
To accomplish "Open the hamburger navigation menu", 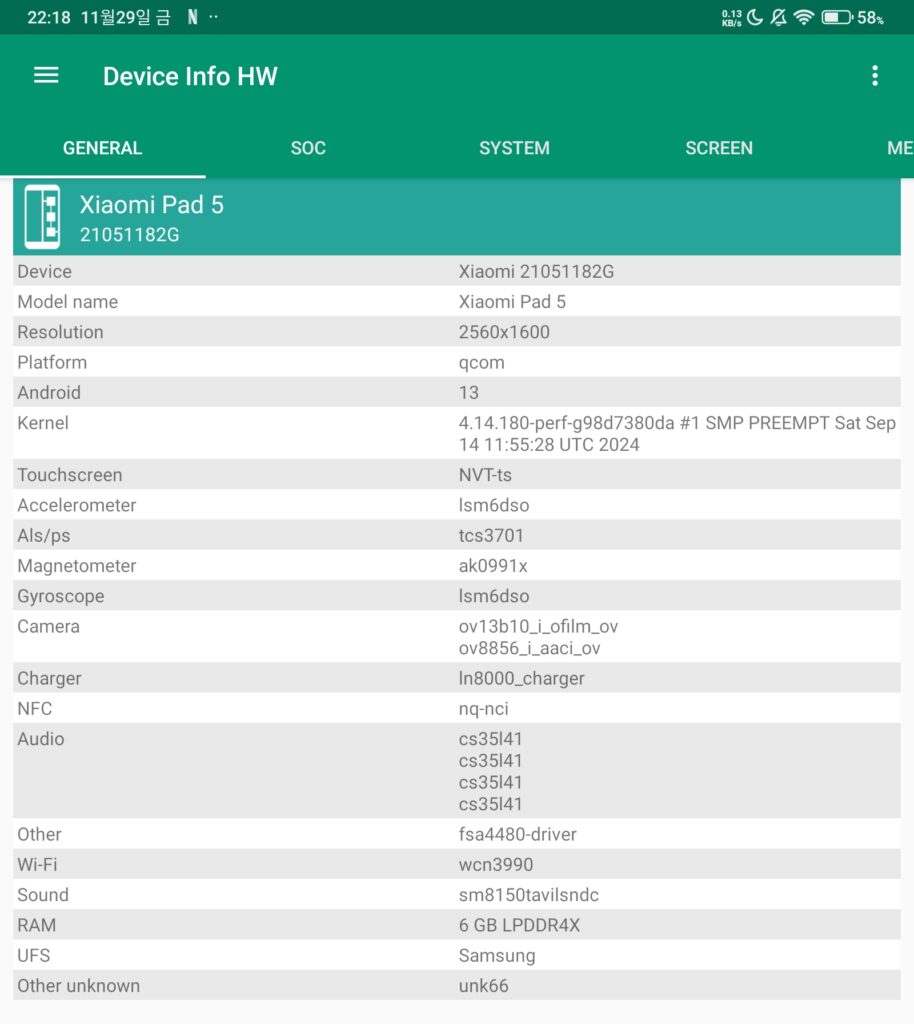I will point(46,76).
